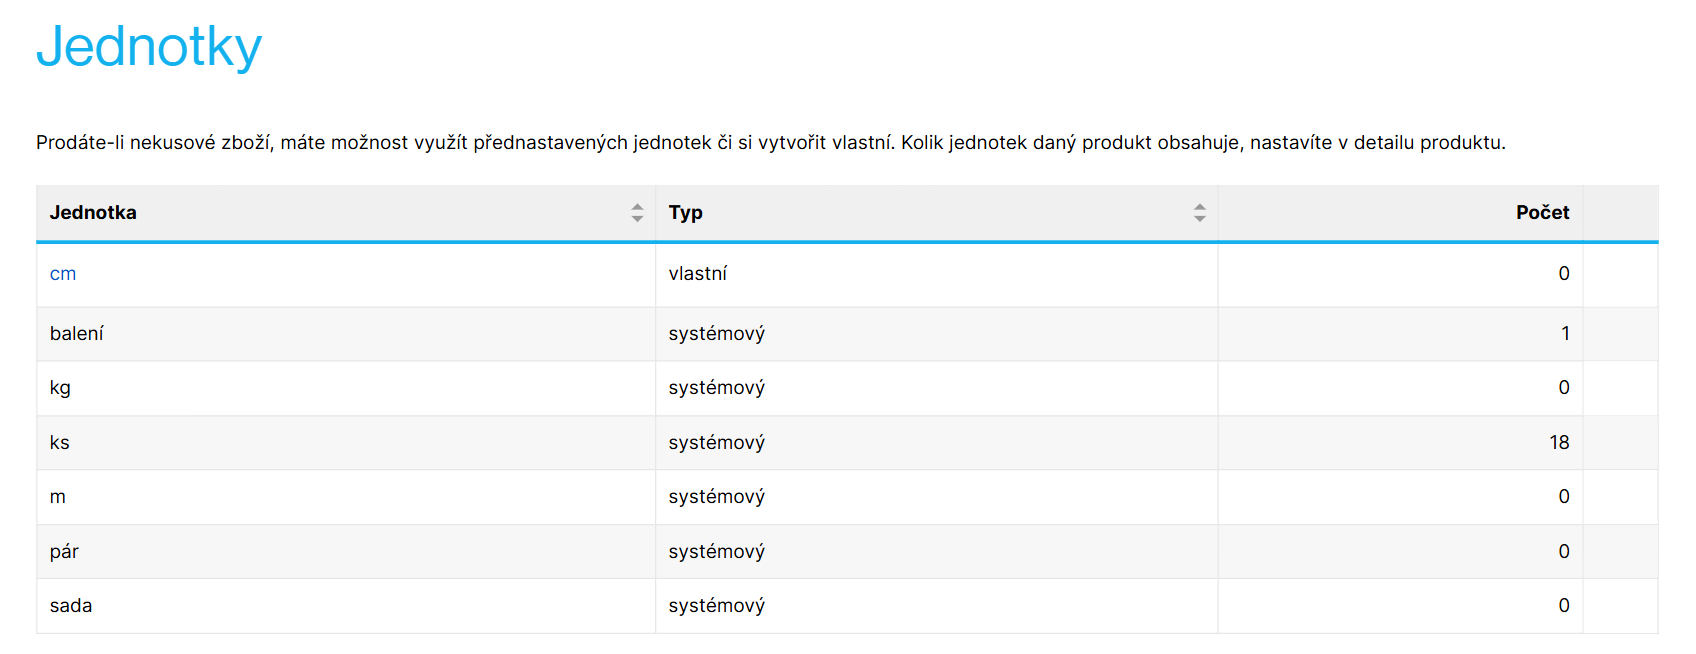Click the count 0 in cm row
This screenshot has width=1696, height=654.
pyautogui.click(x=1564, y=273)
